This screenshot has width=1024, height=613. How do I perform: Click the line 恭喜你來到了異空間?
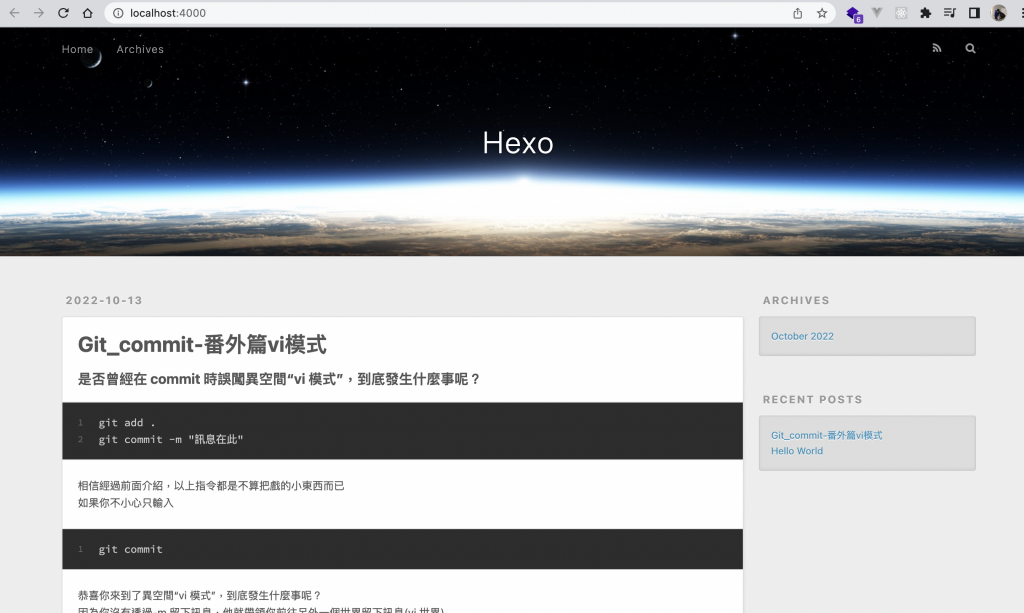pyautogui.click(x=199, y=595)
